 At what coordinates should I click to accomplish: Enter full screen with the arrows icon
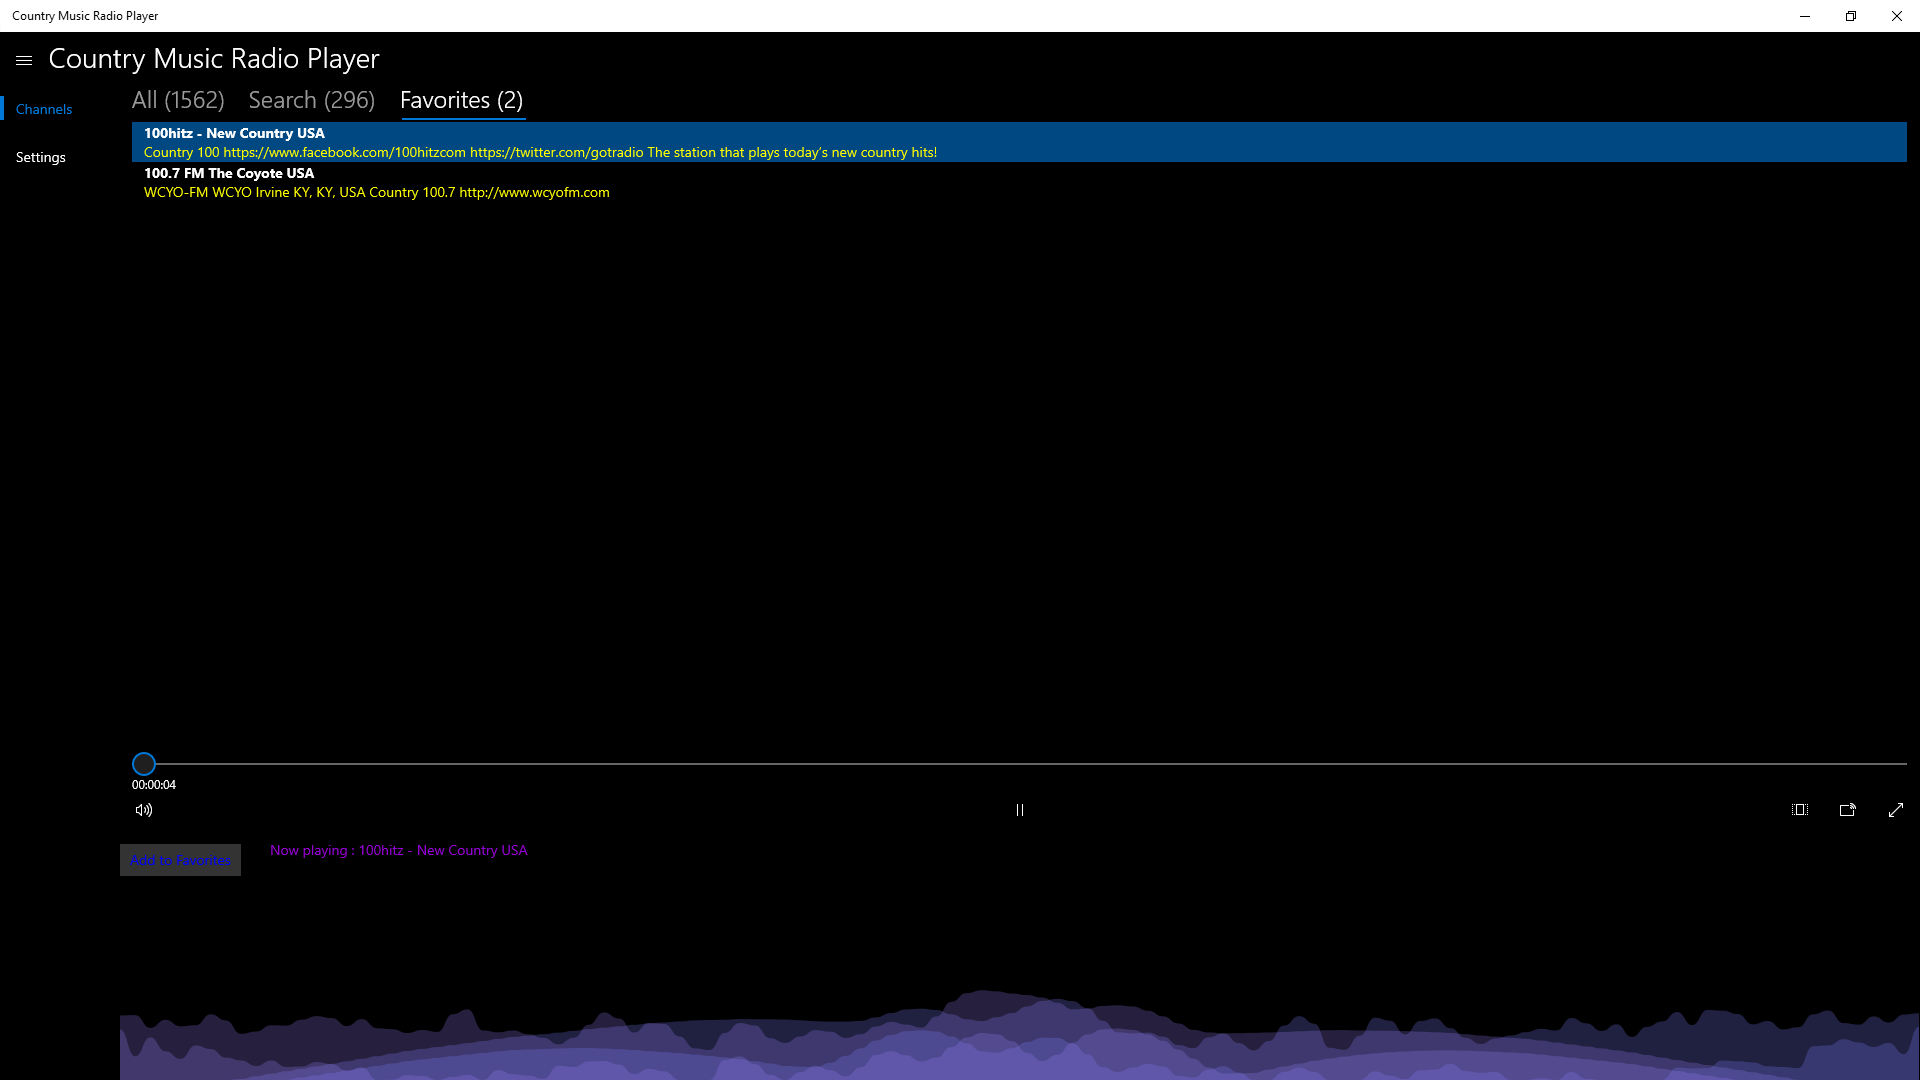point(1896,810)
